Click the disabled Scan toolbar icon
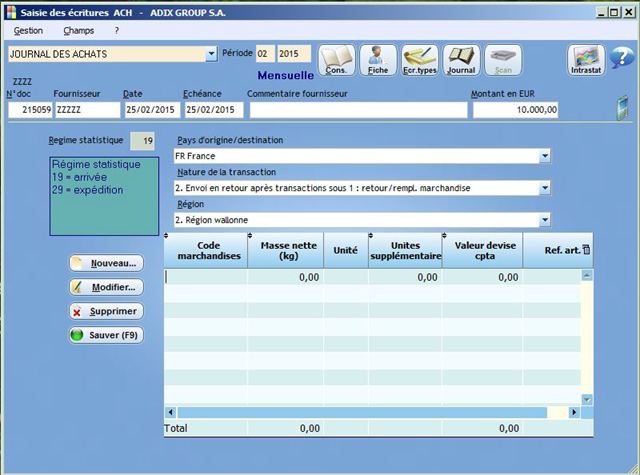Image resolution: width=640 pixels, height=475 pixels. 503,60
